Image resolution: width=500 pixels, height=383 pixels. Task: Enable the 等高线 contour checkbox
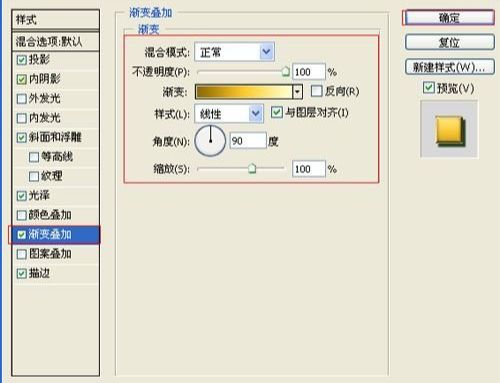tap(34, 157)
